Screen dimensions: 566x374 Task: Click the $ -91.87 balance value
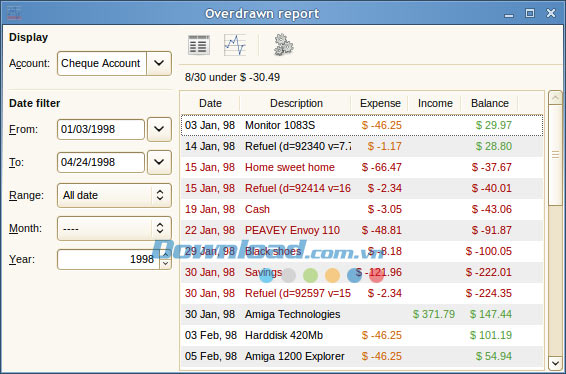pyautogui.click(x=492, y=230)
